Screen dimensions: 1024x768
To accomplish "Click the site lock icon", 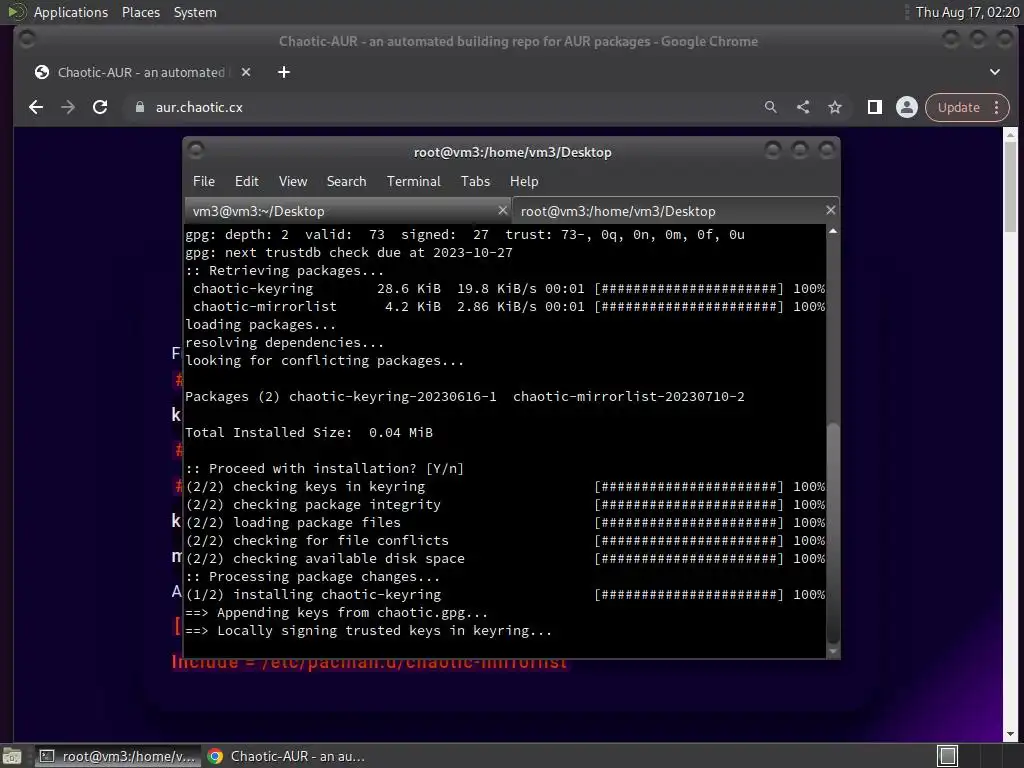I will point(139,107).
